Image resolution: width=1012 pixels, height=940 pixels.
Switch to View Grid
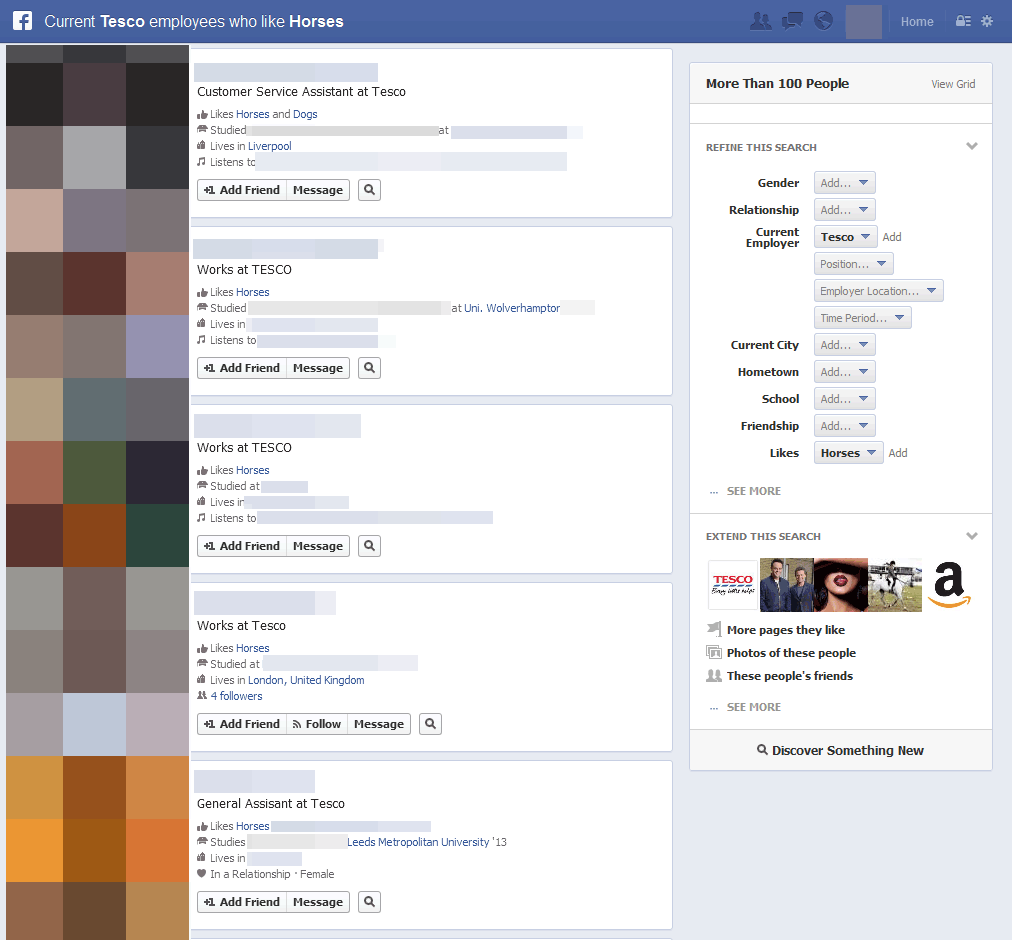pyautogui.click(x=953, y=84)
